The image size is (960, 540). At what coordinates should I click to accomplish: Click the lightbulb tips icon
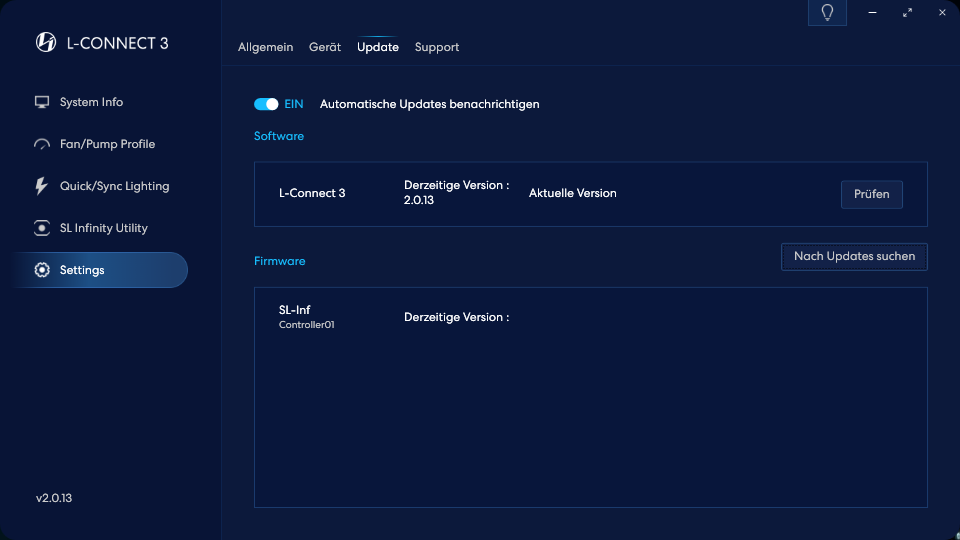[x=827, y=12]
